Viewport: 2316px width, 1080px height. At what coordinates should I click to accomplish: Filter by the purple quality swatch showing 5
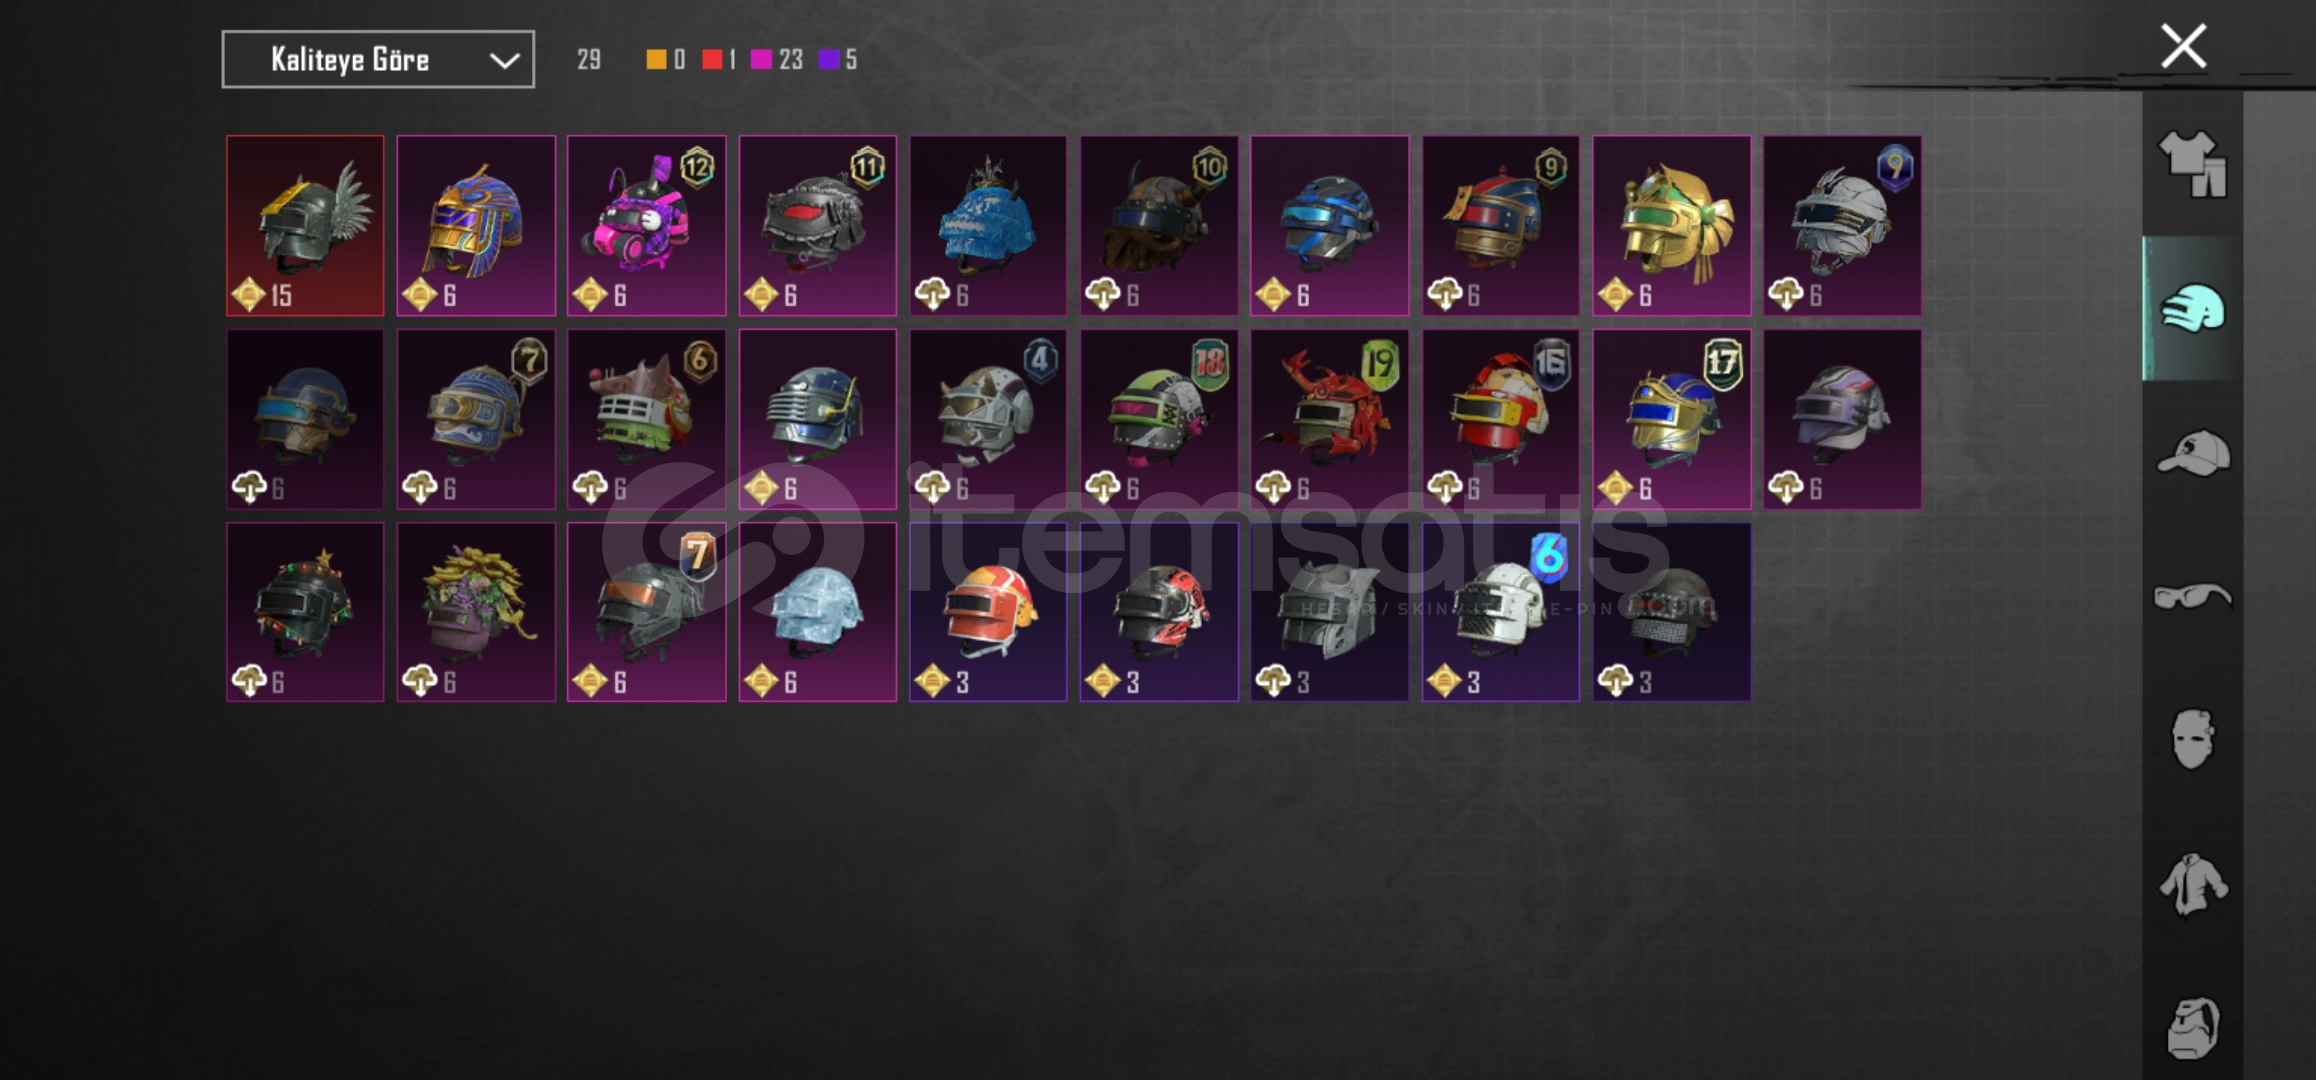click(829, 60)
